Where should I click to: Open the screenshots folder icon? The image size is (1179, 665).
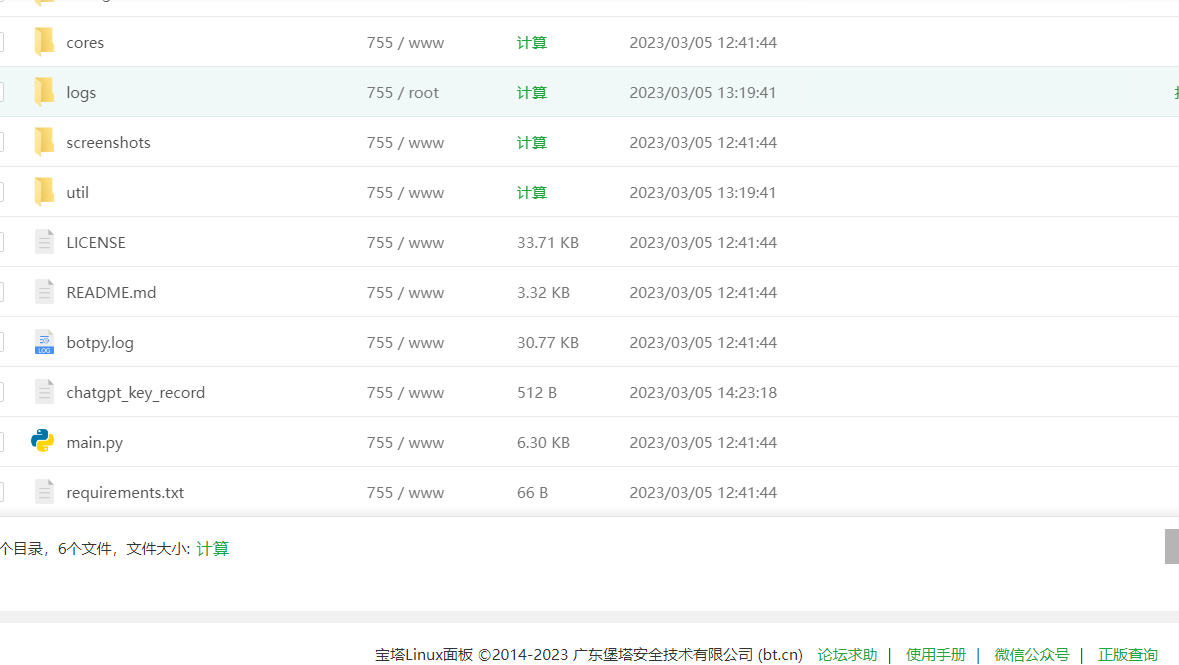point(44,142)
